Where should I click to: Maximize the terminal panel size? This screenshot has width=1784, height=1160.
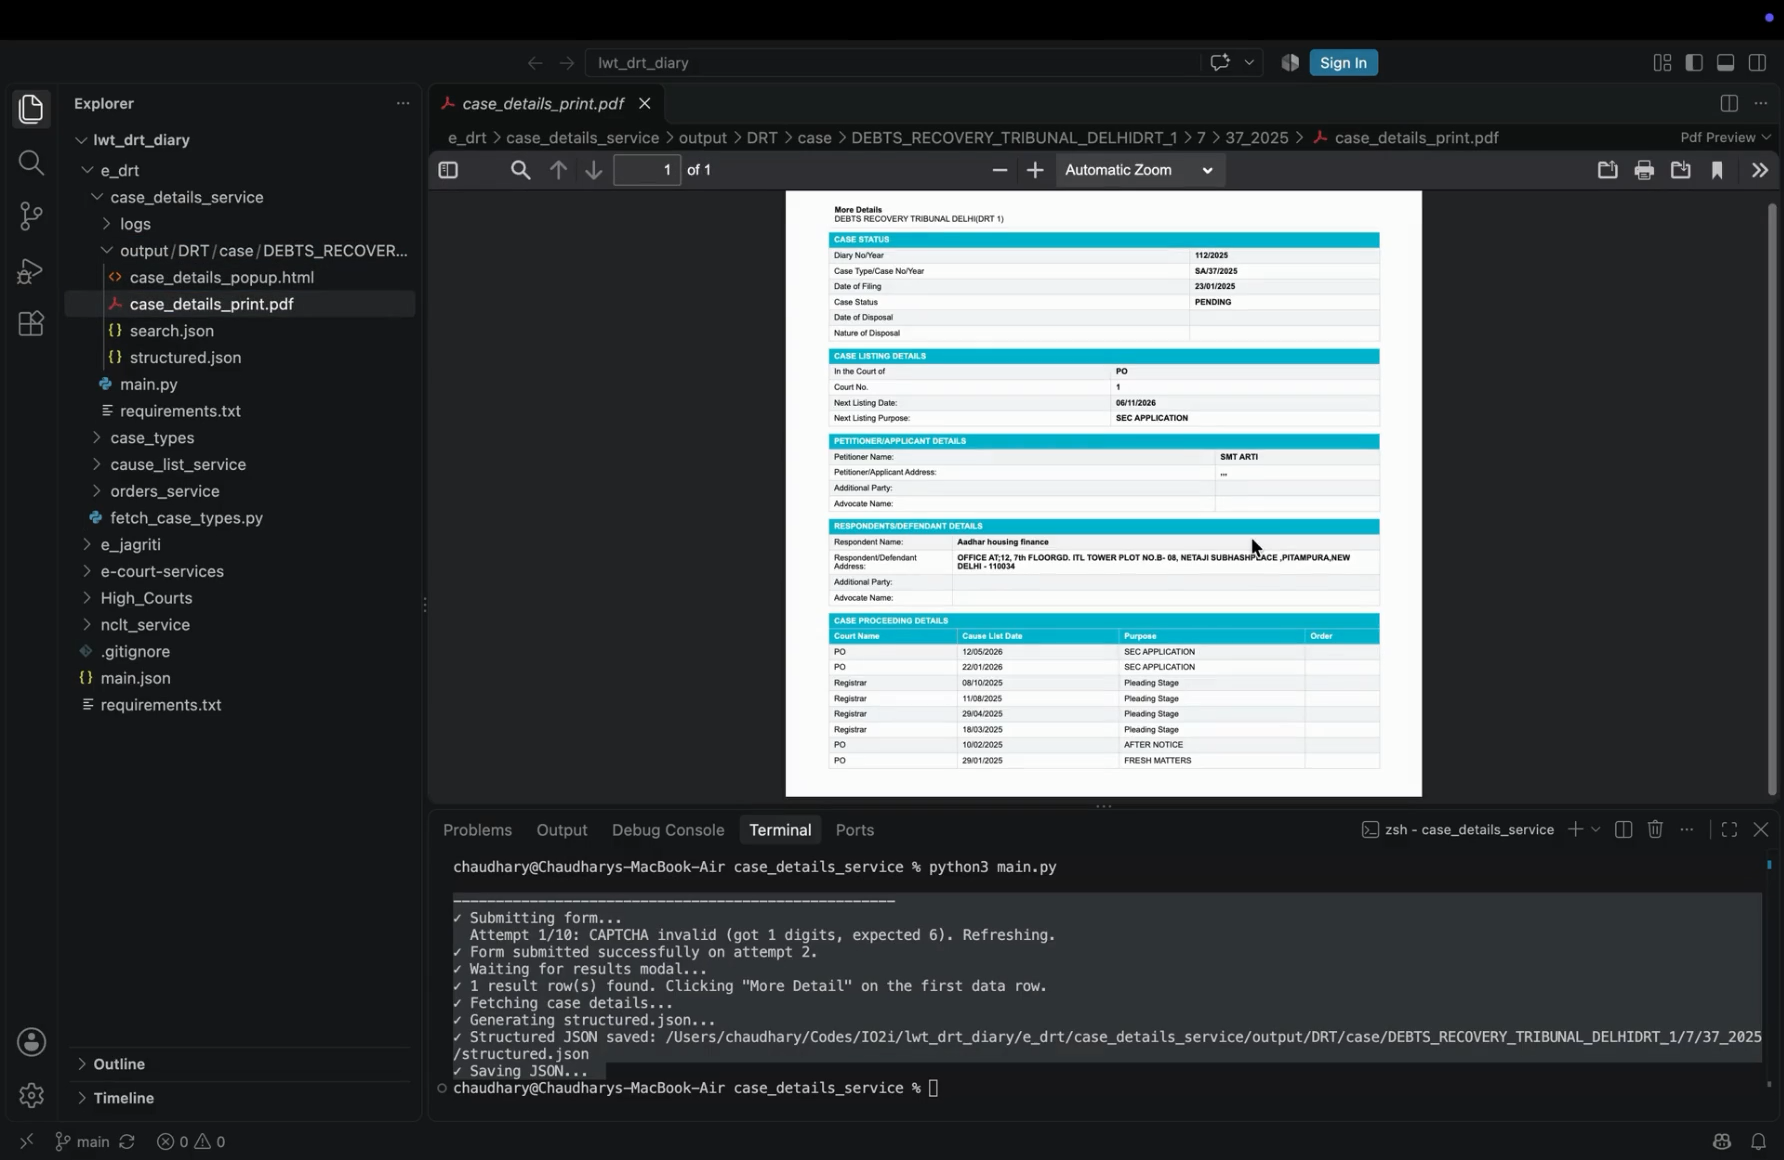pyautogui.click(x=1729, y=829)
